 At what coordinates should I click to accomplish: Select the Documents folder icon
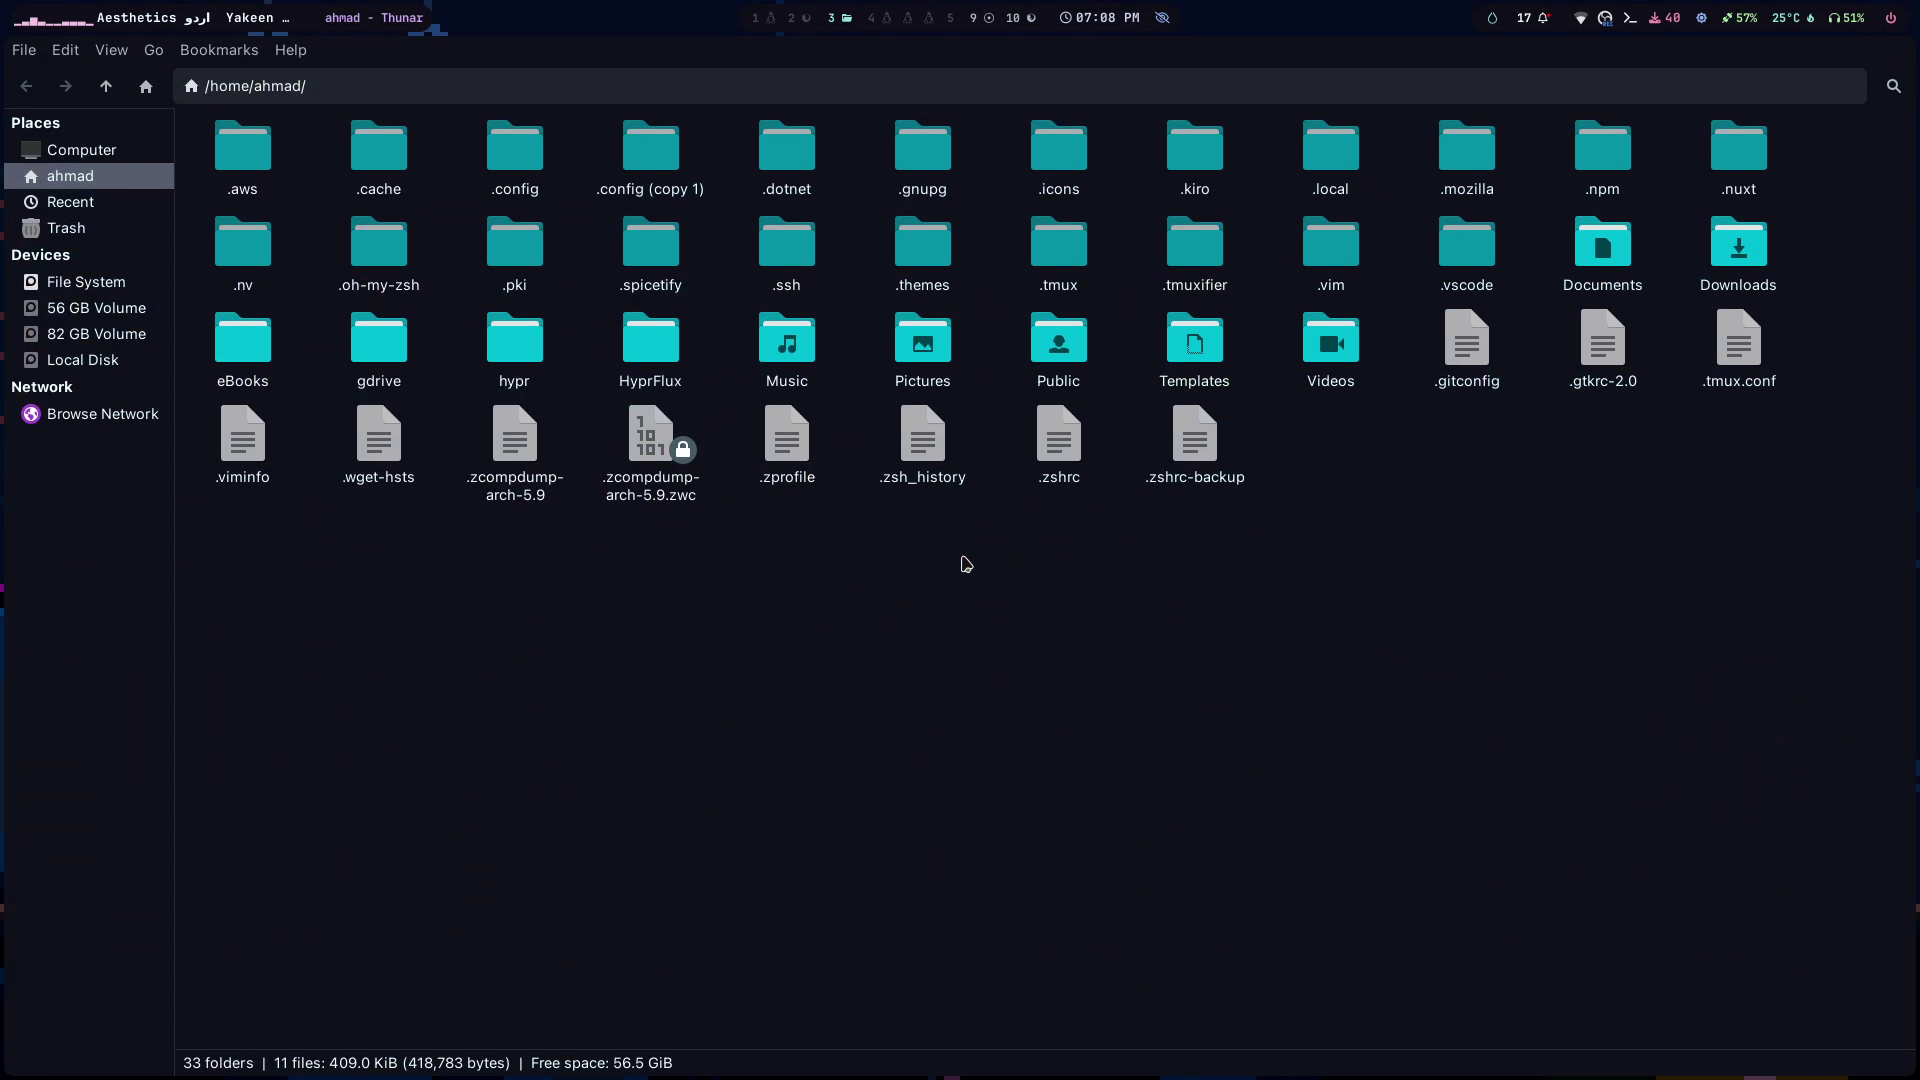click(1602, 242)
